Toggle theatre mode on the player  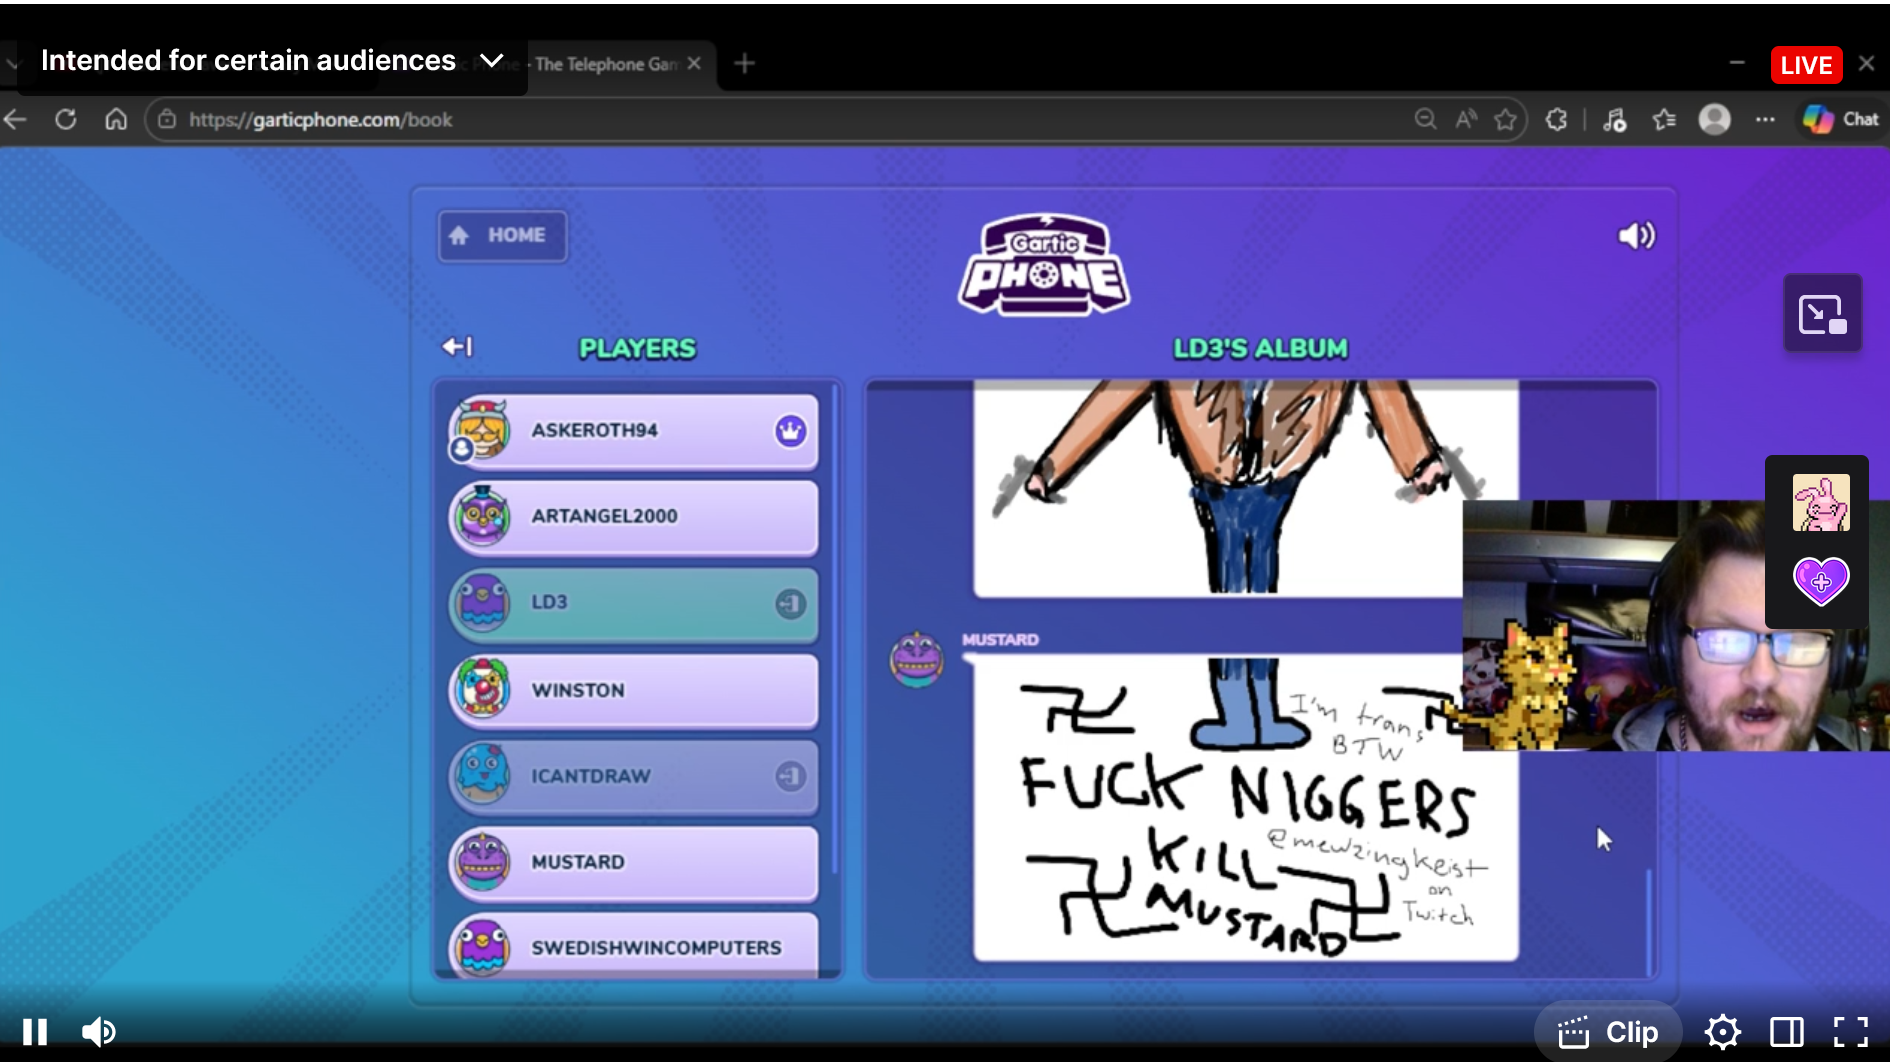(1787, 1032)
